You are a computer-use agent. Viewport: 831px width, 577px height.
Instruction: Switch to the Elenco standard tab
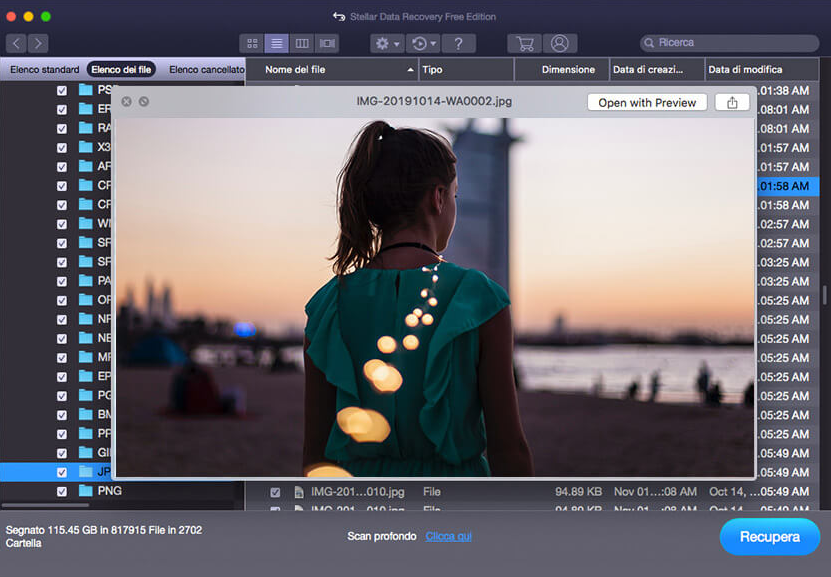coord(45,69)
